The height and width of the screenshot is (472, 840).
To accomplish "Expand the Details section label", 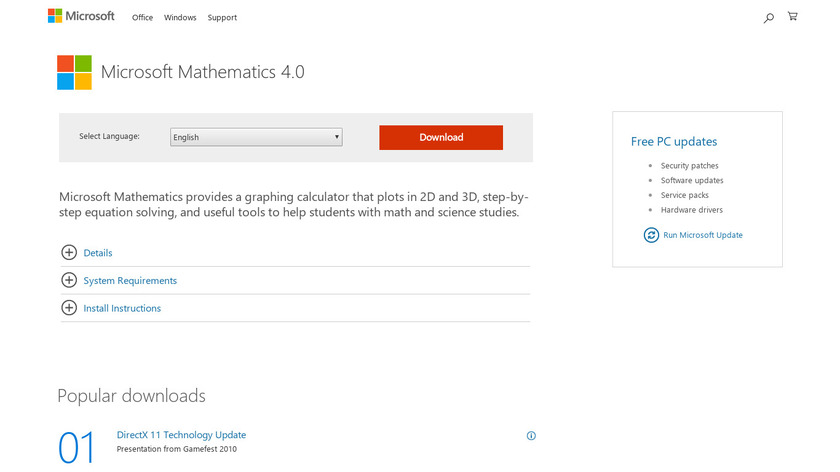I will coord(98,253).
